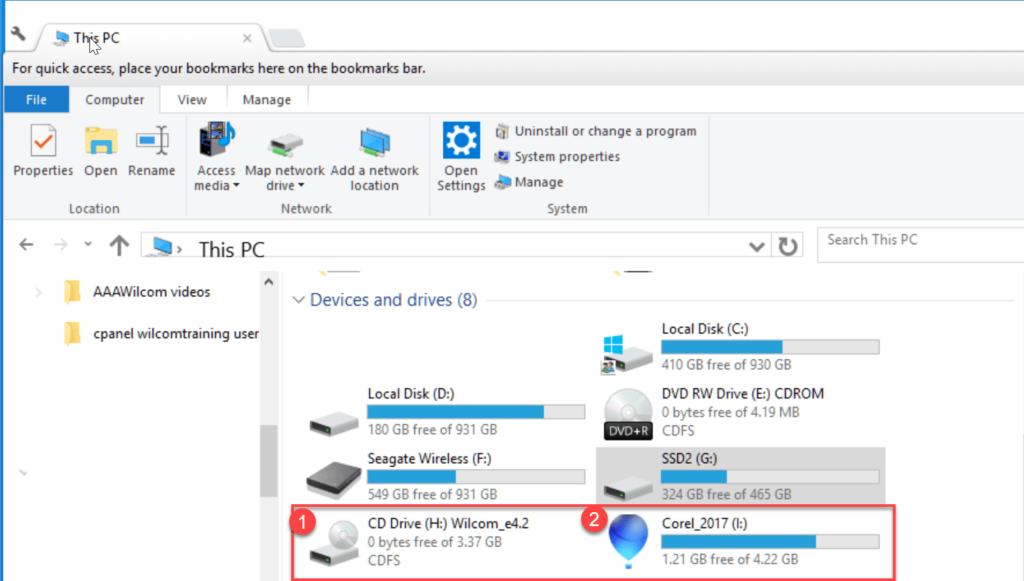Switch to the View ribbon tab
Screen dimensions: 1024x581
[x=192, y=99]
